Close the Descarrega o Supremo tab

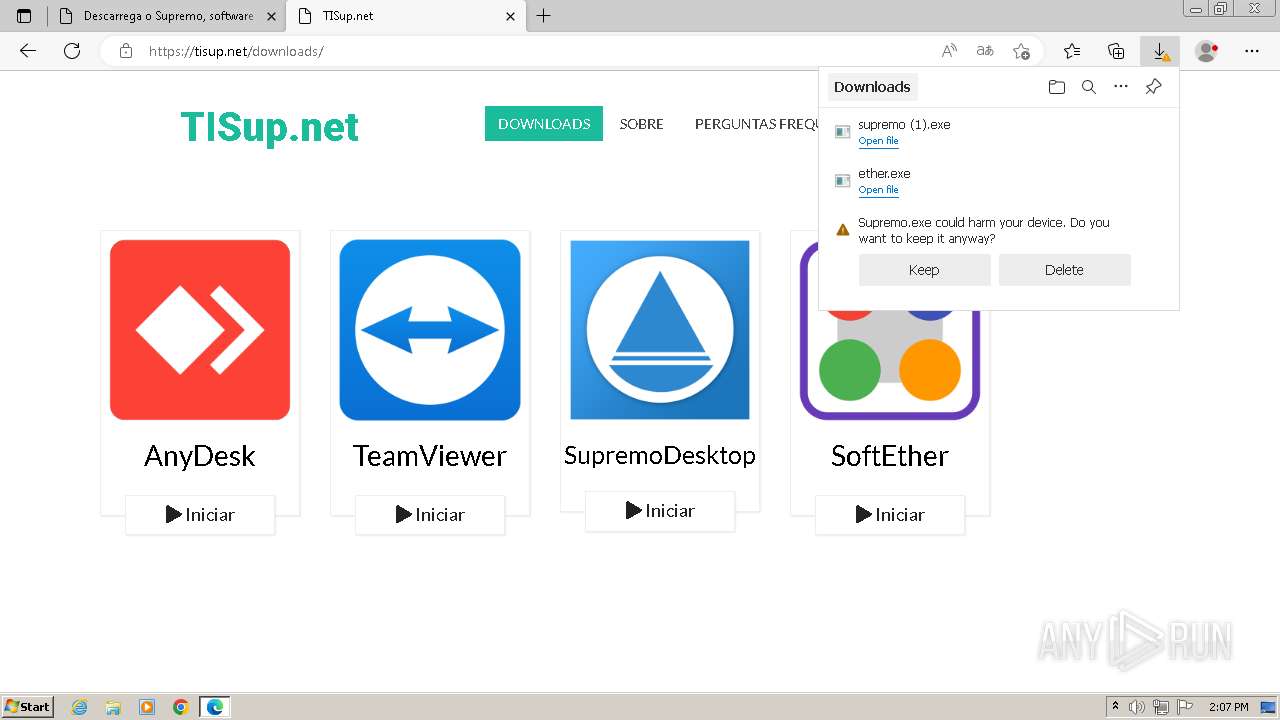[271, 16]
